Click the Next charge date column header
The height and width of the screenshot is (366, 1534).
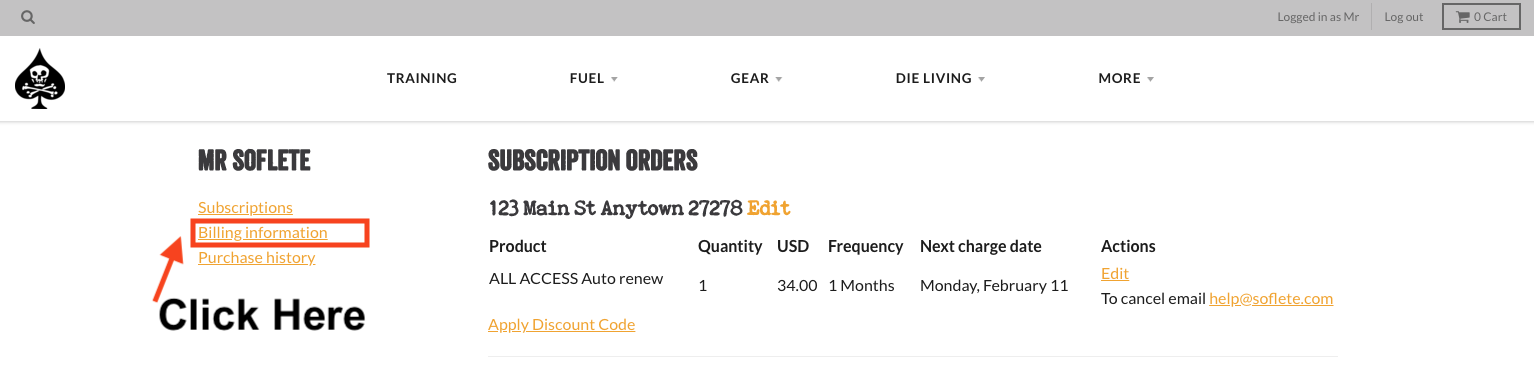tap(981, 246)
